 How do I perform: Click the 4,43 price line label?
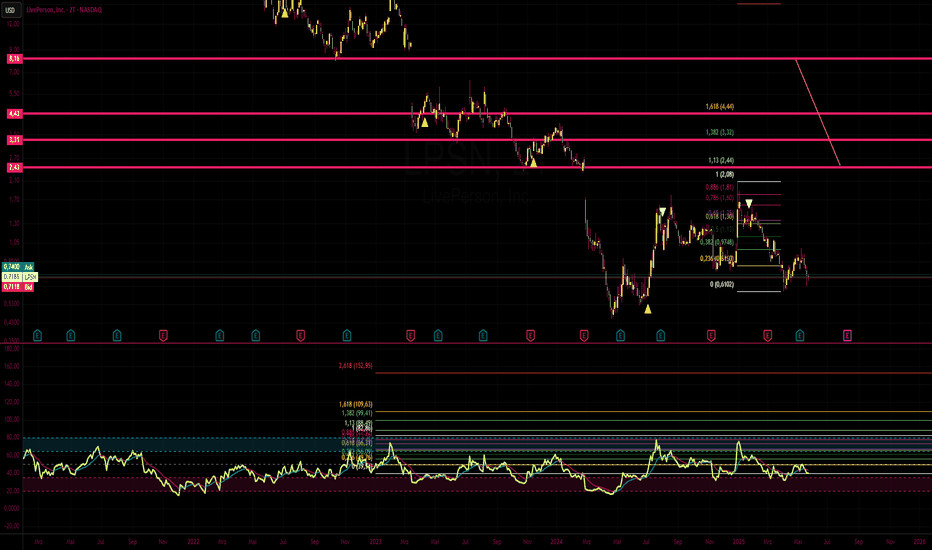click(x=14, y=114)
